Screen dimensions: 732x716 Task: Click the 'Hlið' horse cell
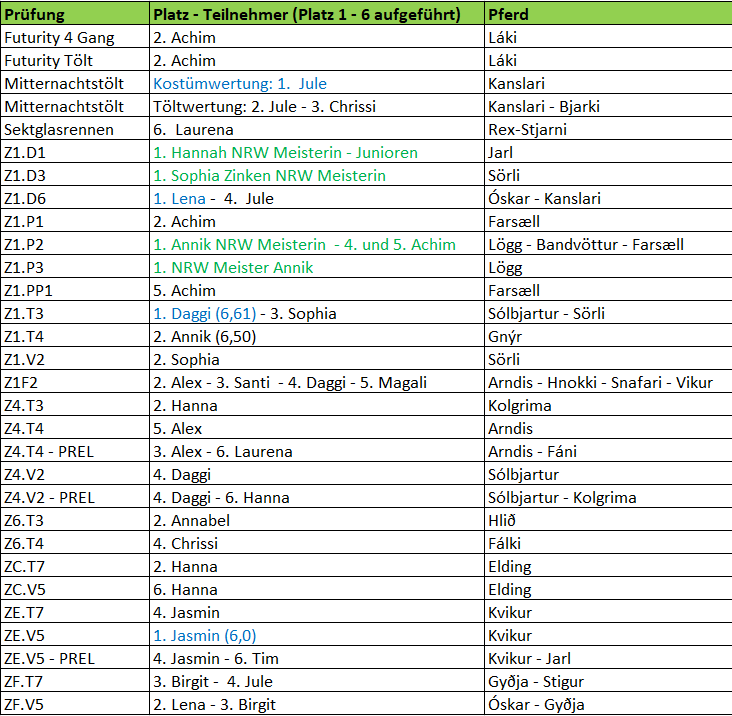[608, 519]
